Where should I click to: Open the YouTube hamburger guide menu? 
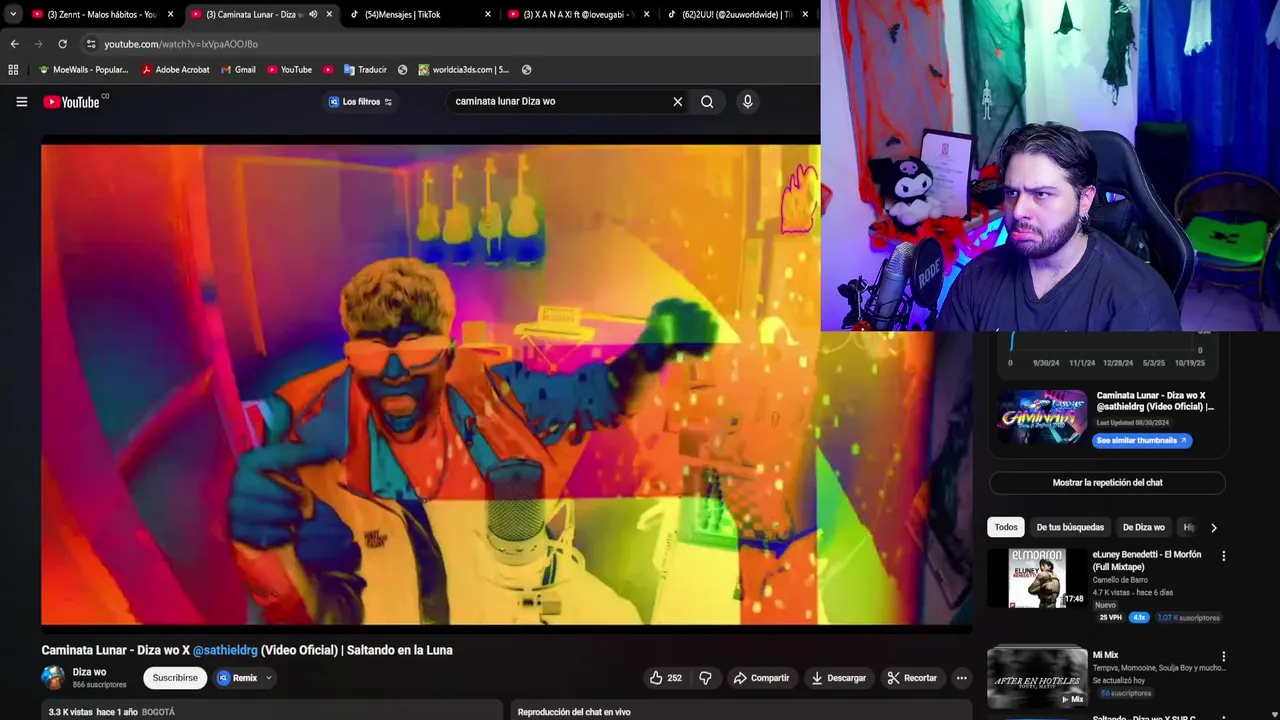(x=21, y=101)
